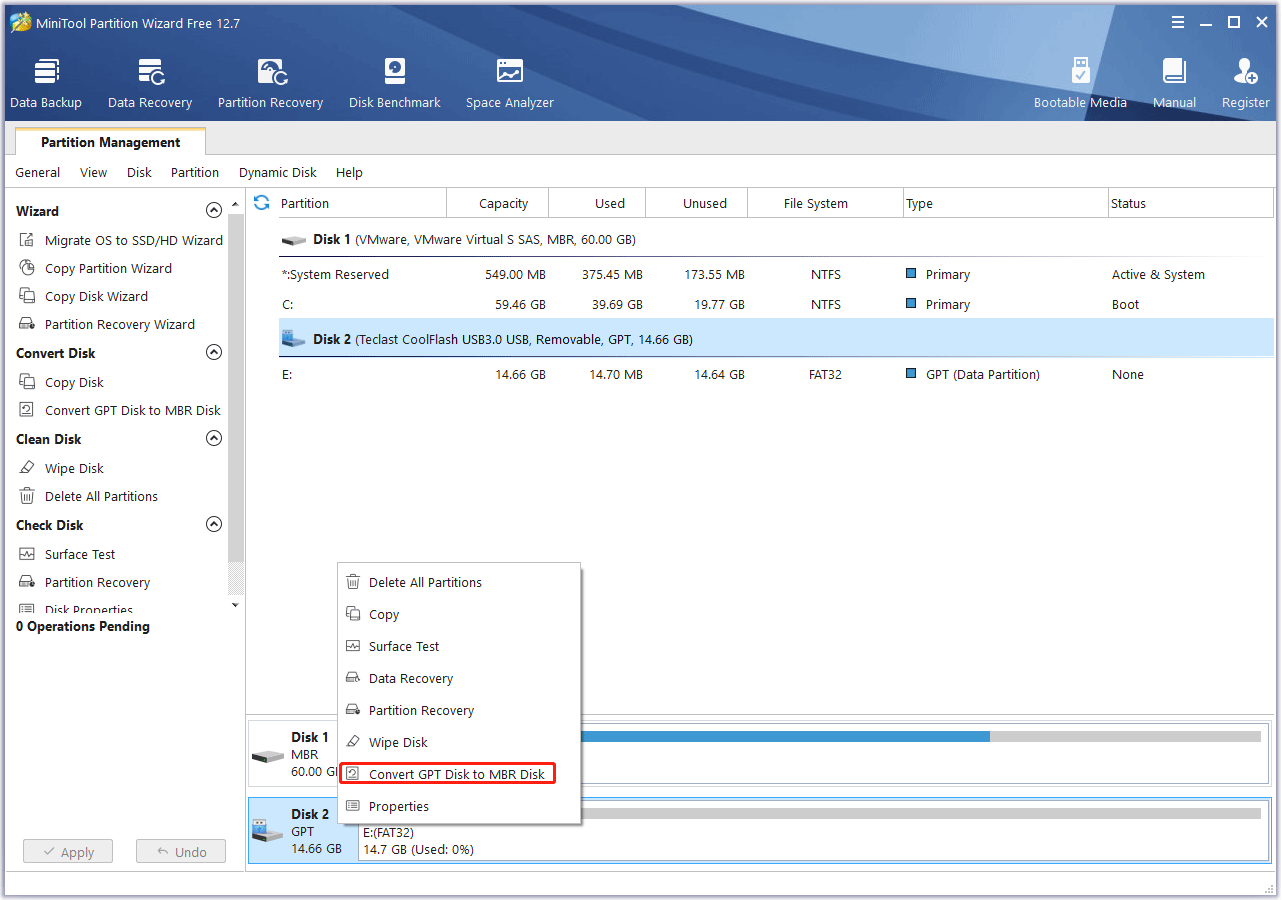Screen dimensions: 1282x900
Task: Choose Data Recovery in context menu
Action: [460, 678]
